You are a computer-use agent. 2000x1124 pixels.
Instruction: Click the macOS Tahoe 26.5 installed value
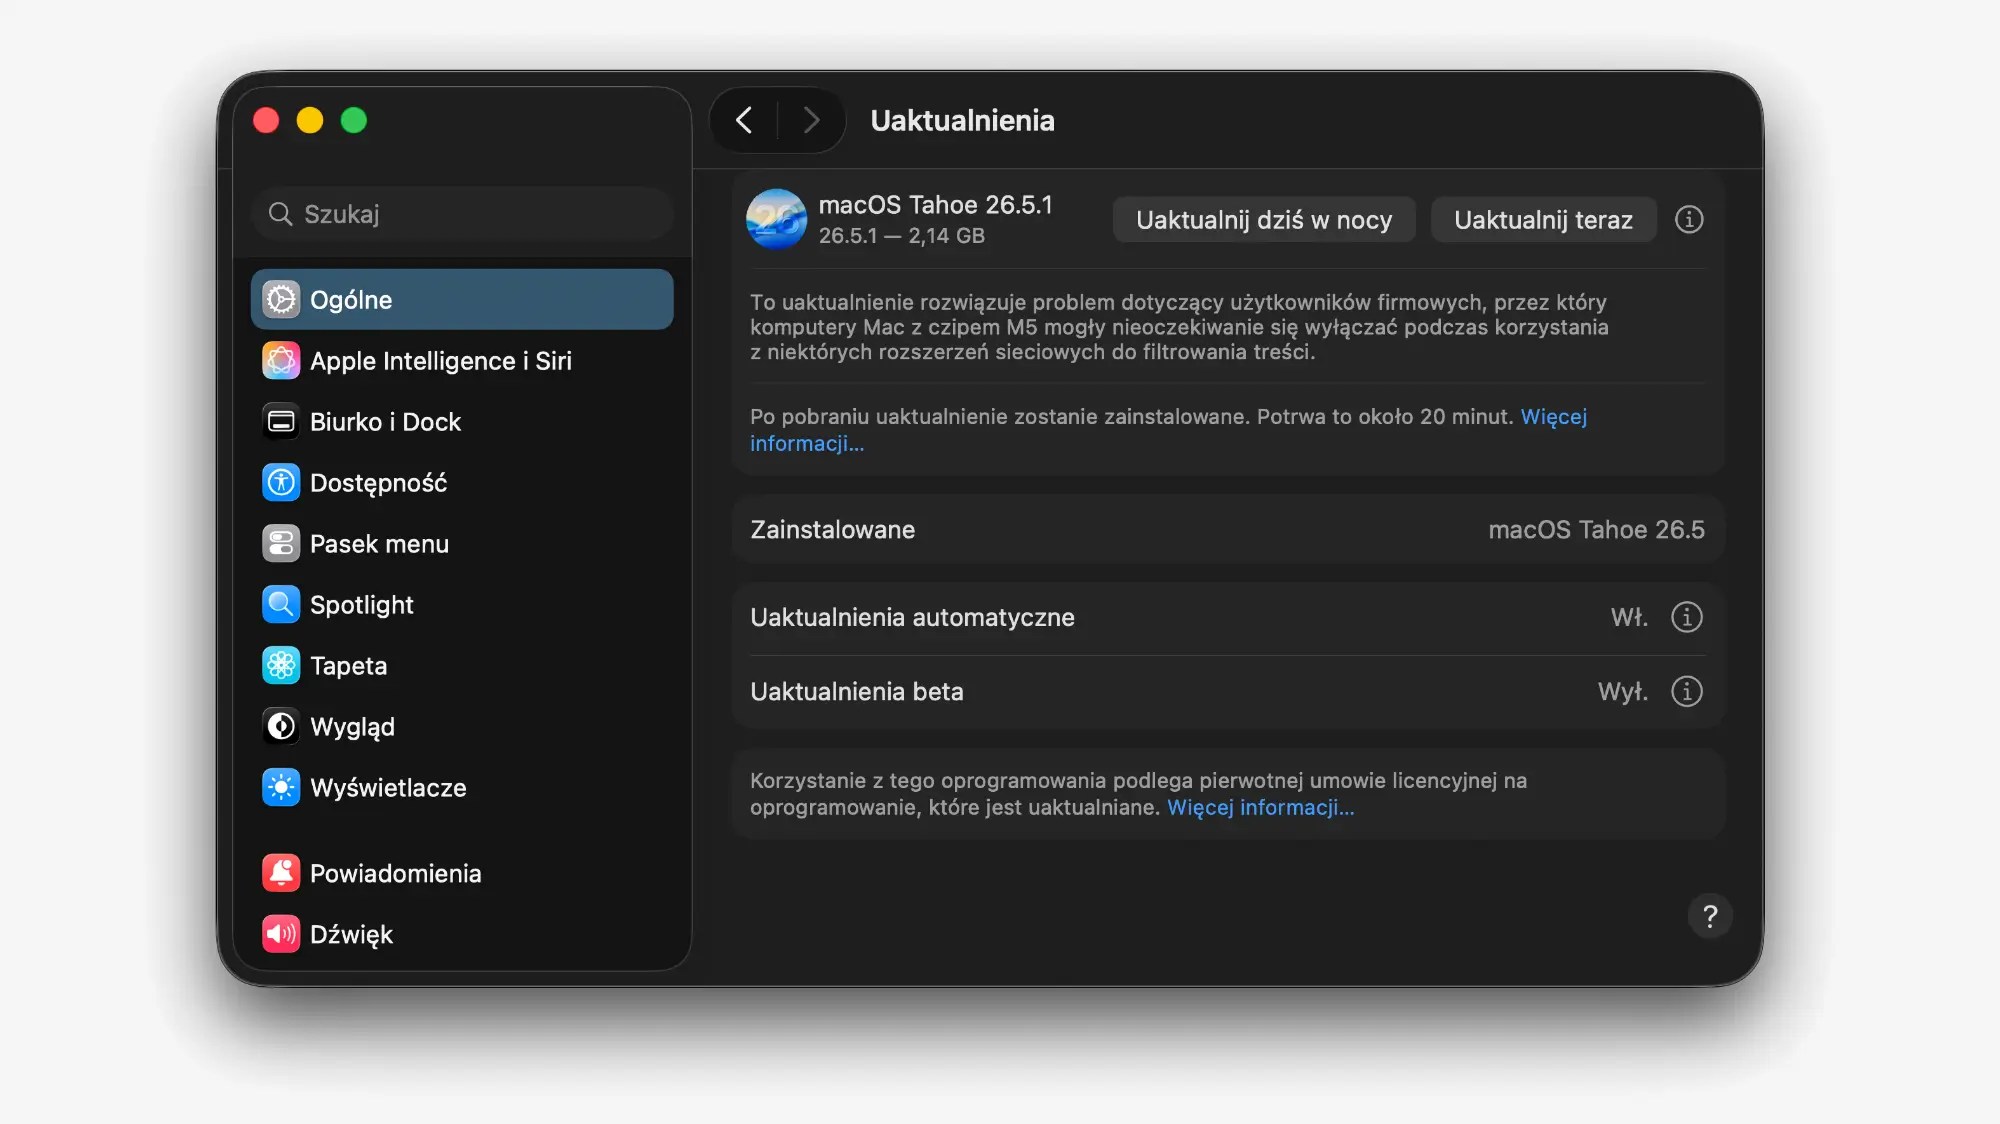pyautogui.click(x=1596, y=529)
